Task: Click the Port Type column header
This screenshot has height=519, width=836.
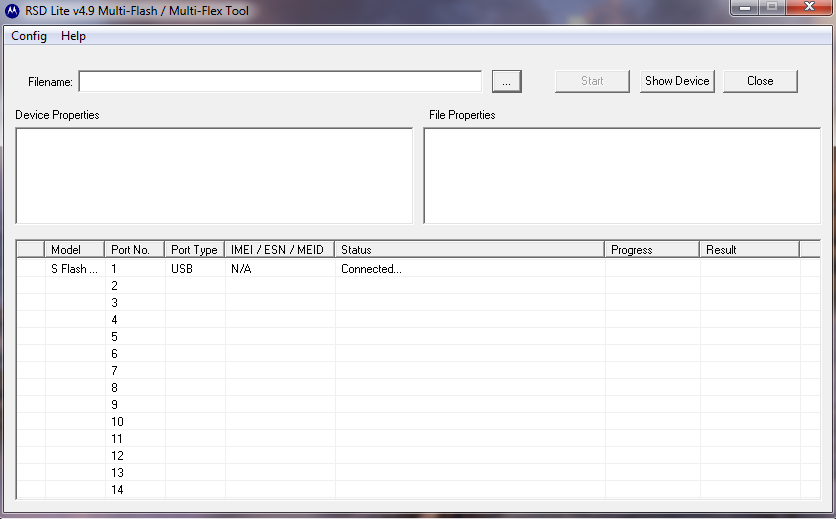Action: click(x=194, y=250)
